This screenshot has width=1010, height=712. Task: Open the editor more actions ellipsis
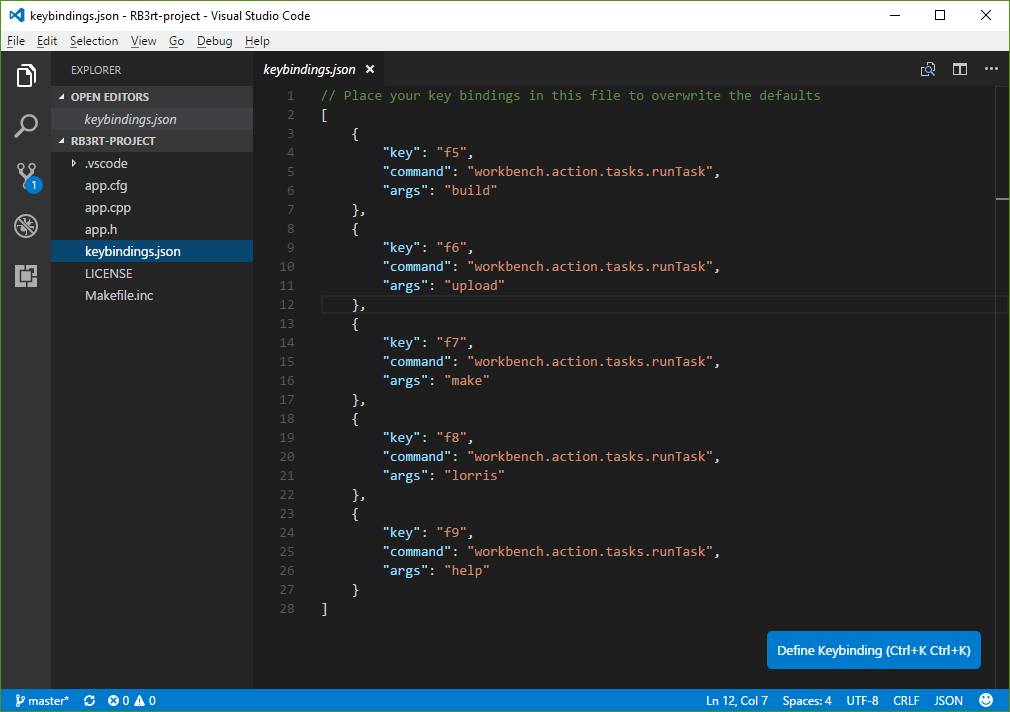tap(991, 69)
